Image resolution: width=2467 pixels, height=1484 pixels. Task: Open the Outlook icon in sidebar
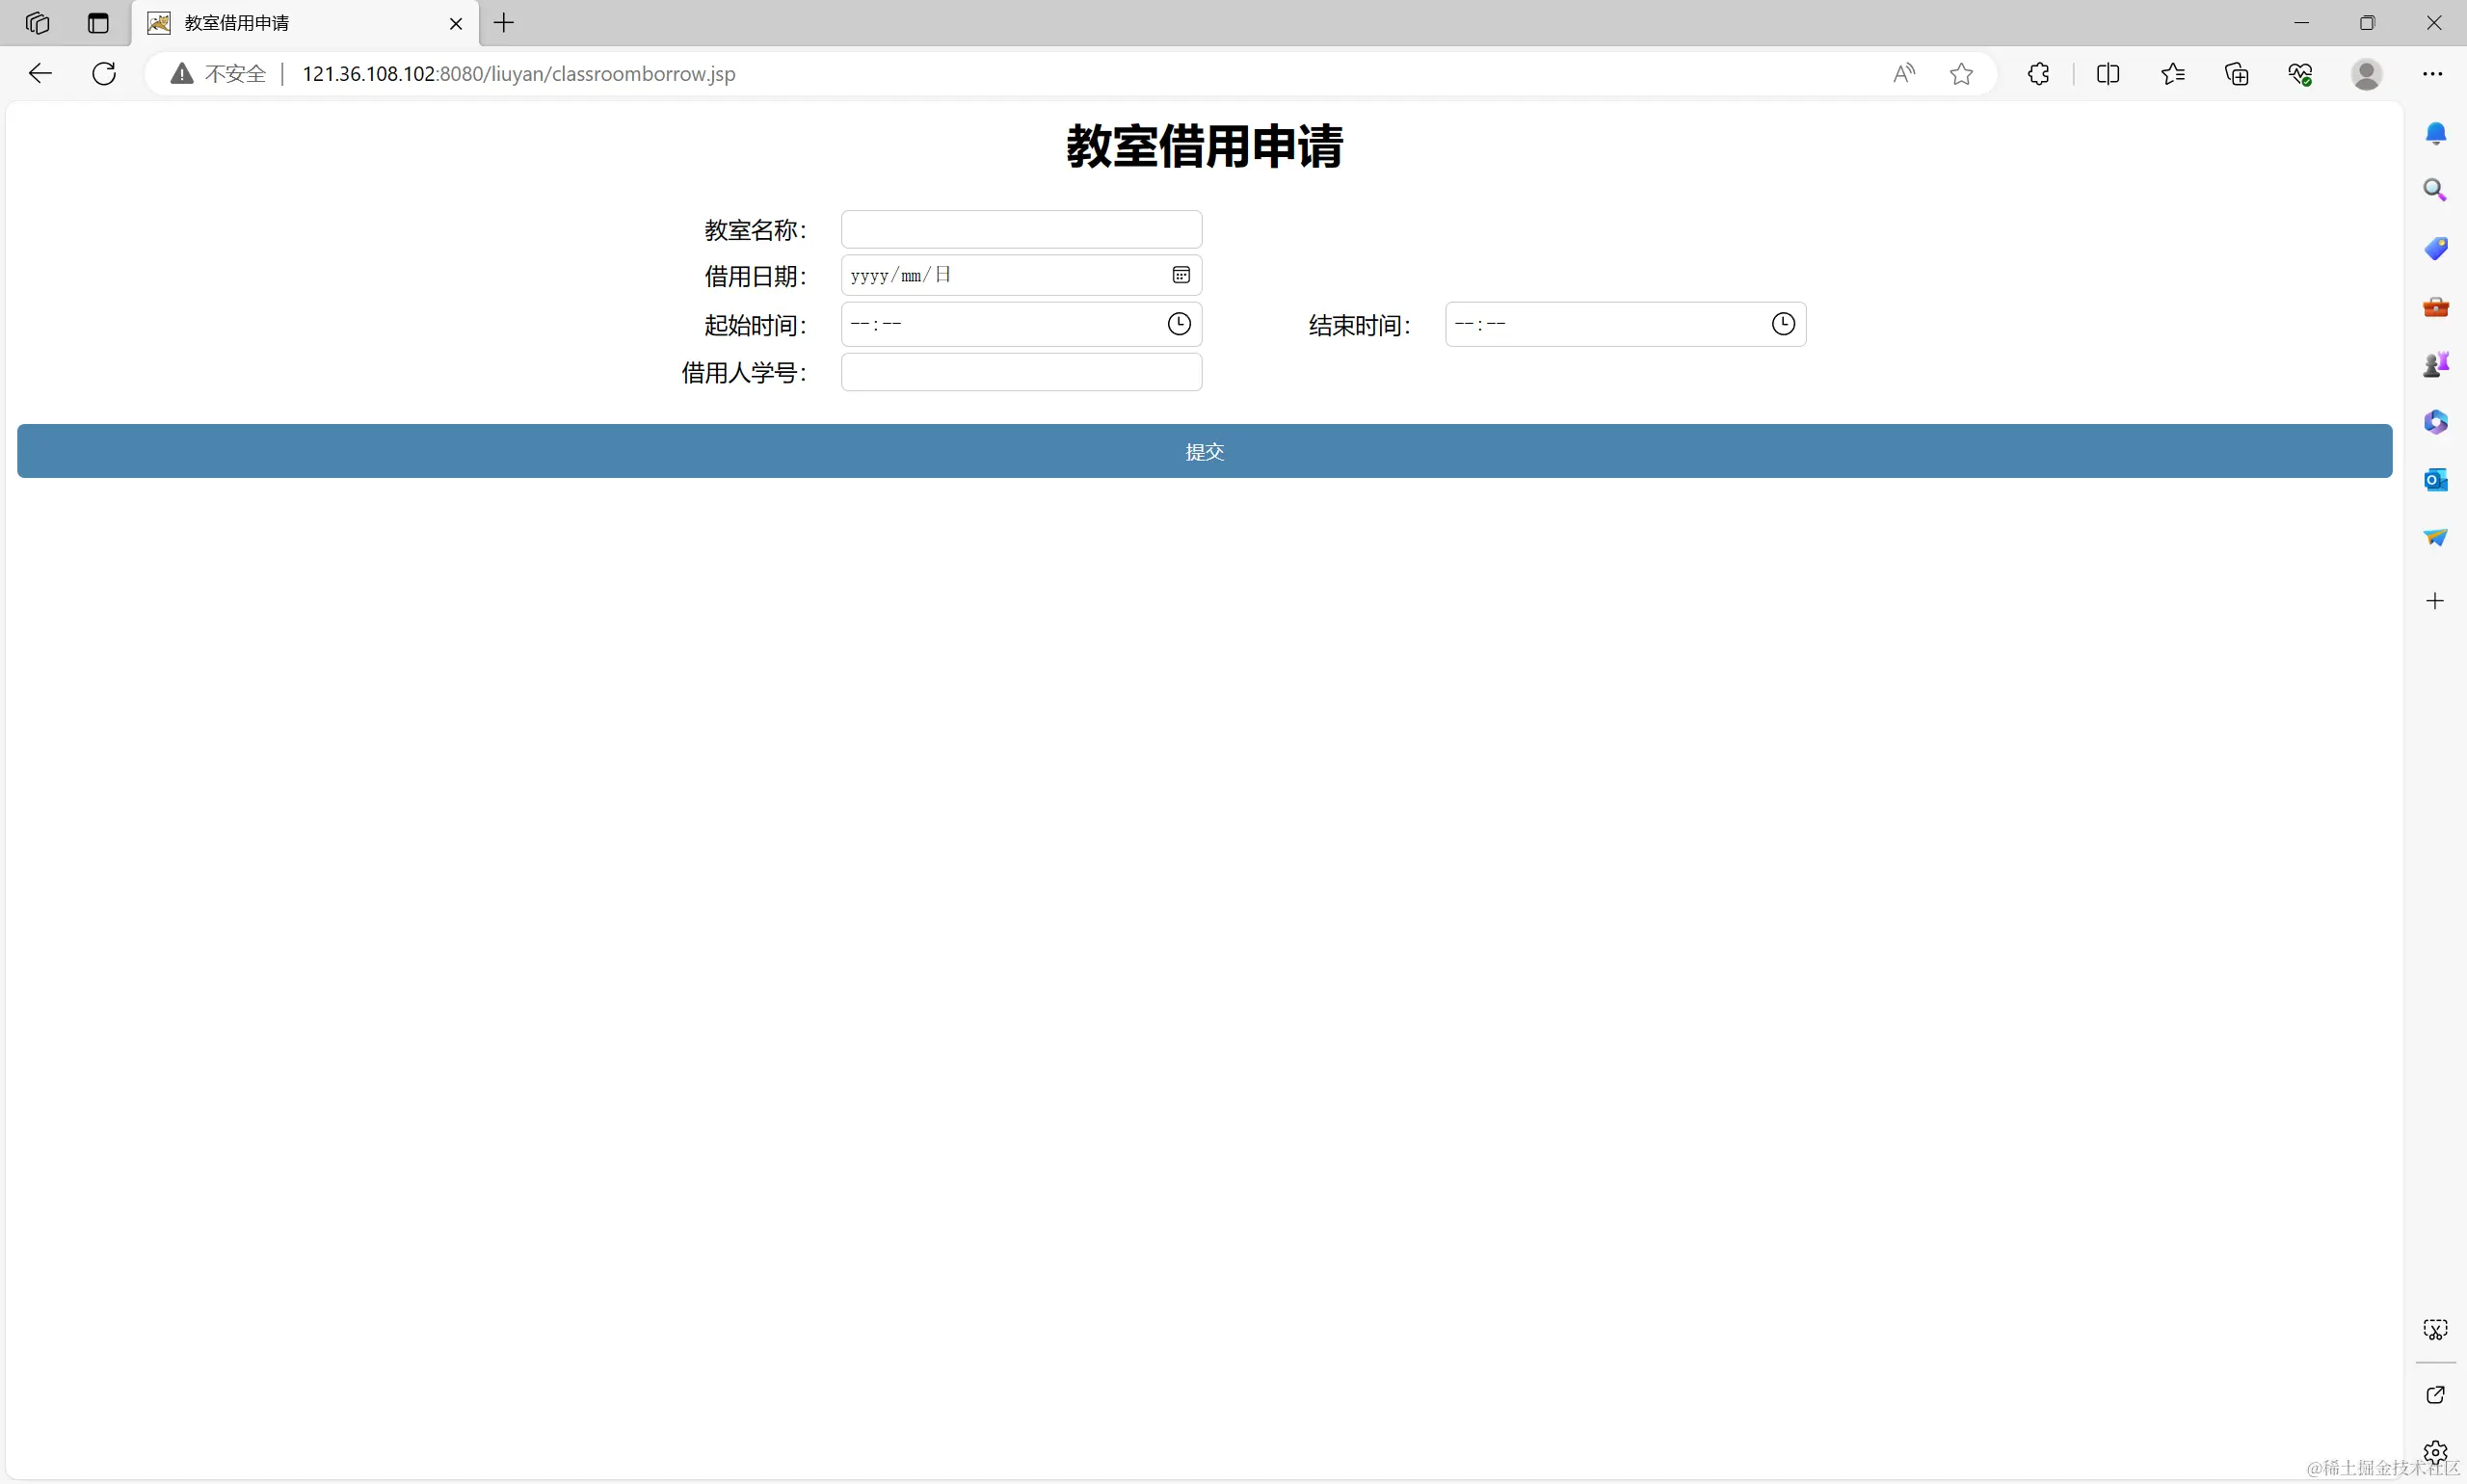[2435, 480]
